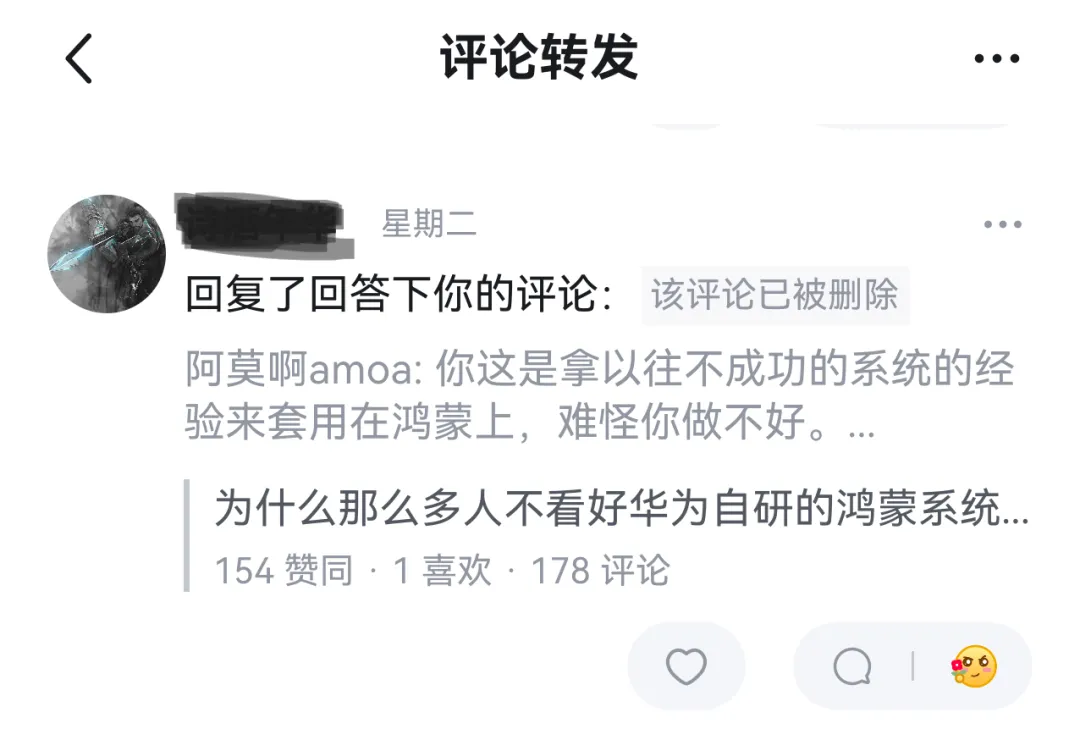
Task: Tap the gray quote bar beside question
Action: (187, 535)
